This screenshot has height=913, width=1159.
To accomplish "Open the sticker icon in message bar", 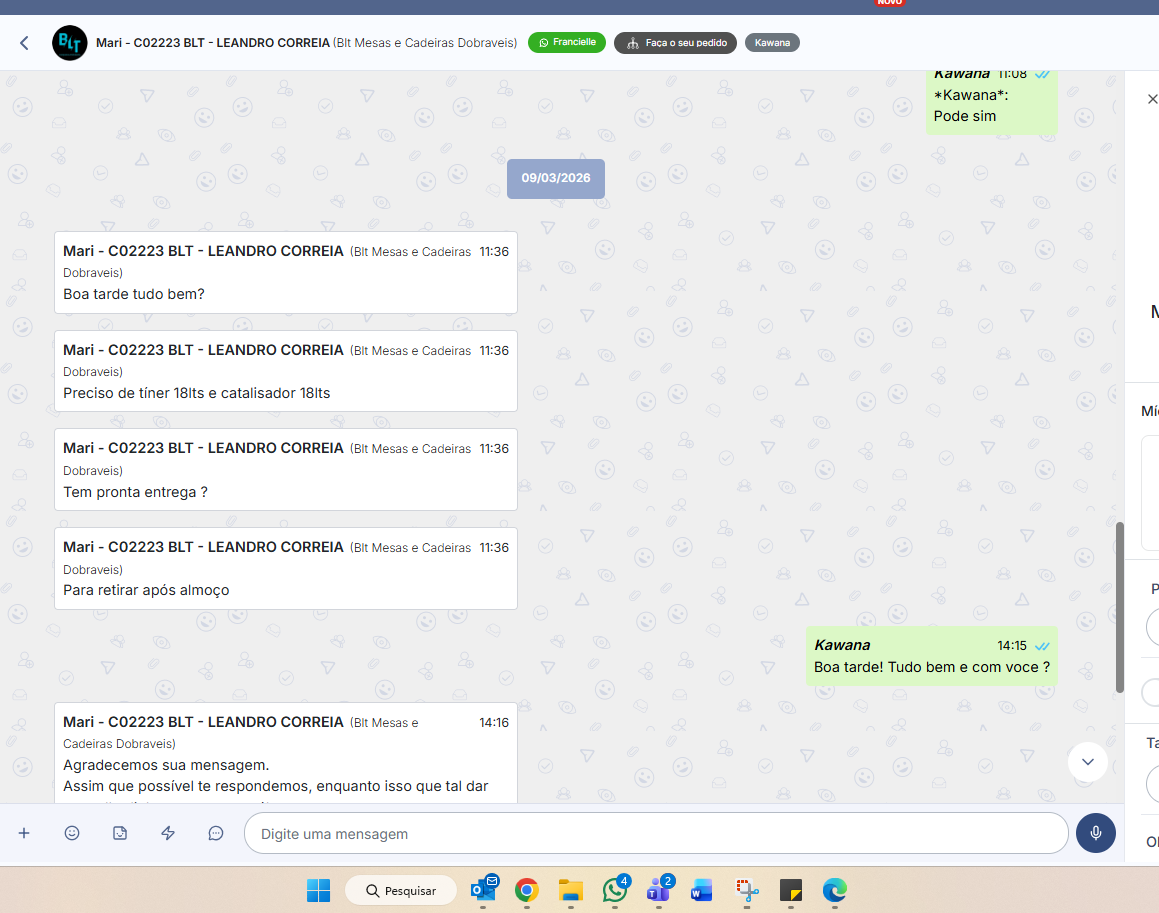I will tap(120, 833).
